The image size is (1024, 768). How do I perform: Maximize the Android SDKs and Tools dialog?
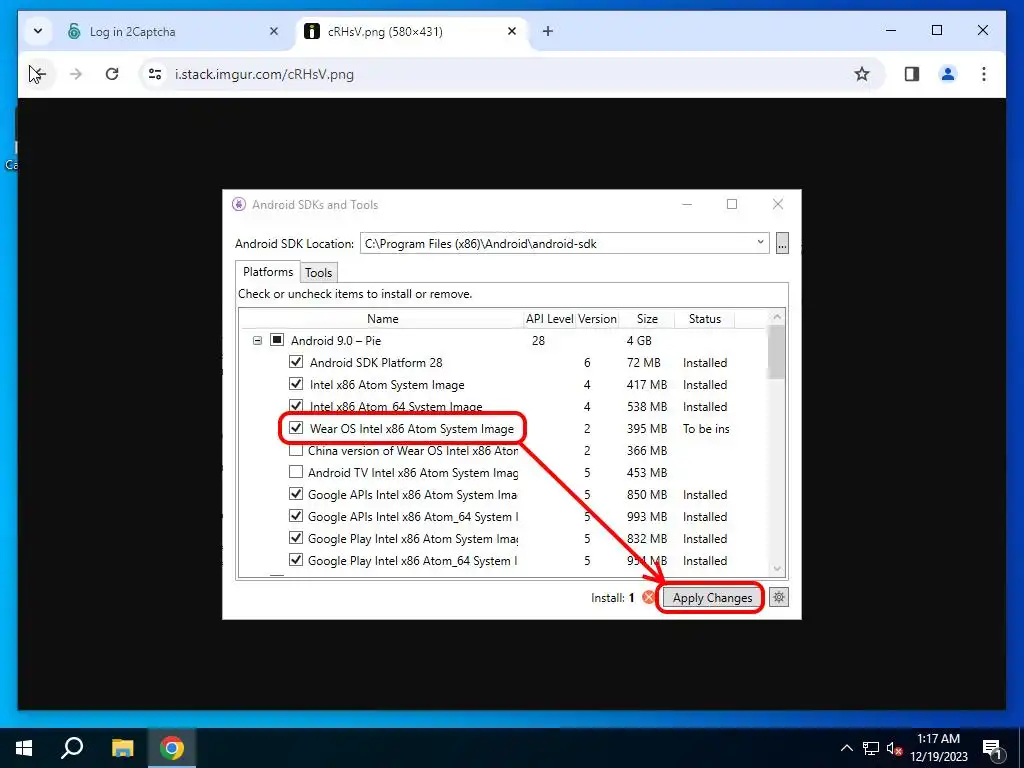point(732,204)
